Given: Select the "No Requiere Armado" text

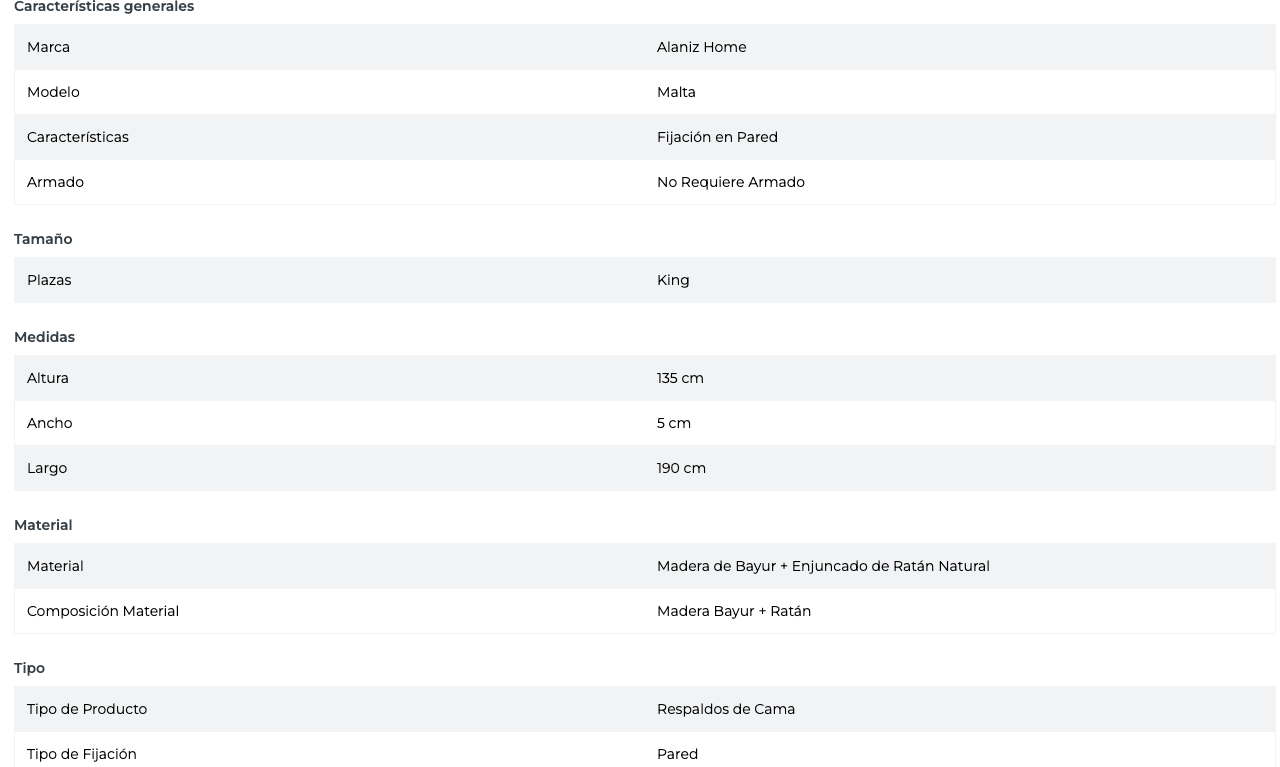Looking at the screenshot, I should click(730, 182).
